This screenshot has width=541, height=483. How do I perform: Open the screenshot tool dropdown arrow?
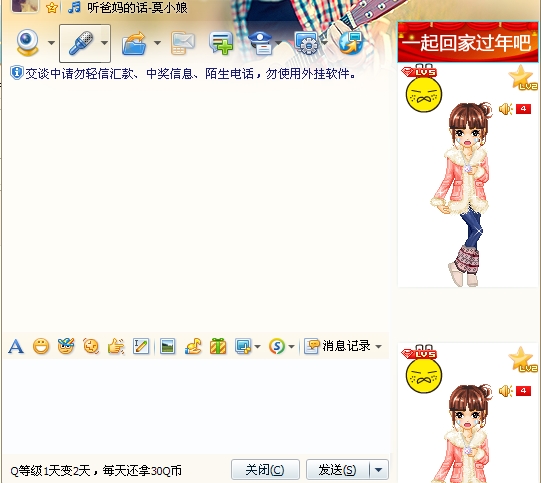257,346
